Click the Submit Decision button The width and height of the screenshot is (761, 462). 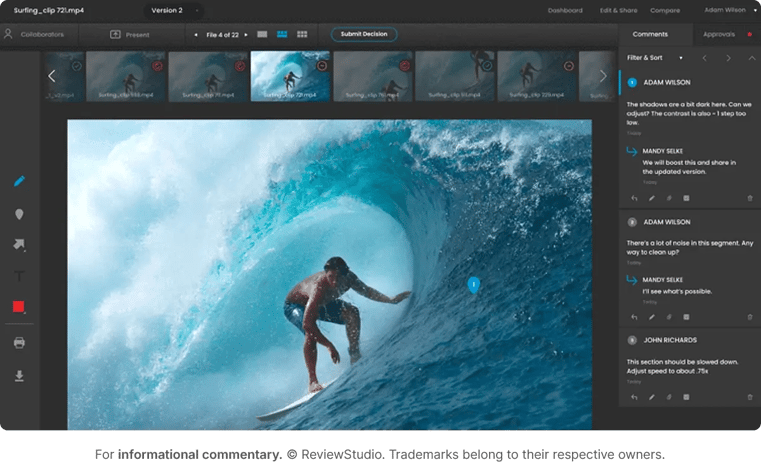coord(364,34)
